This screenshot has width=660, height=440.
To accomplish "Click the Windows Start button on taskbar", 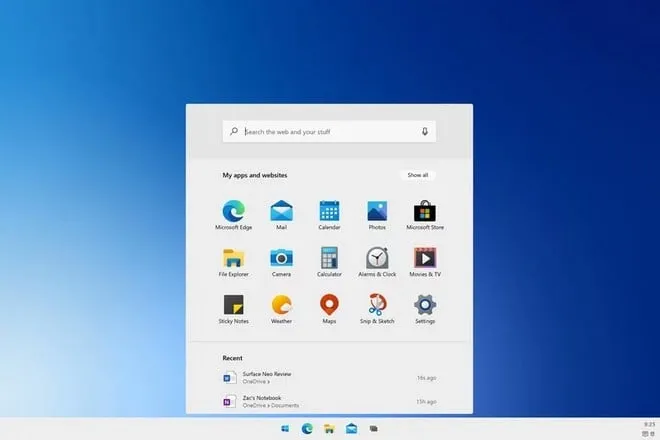I will pos(285,428).
